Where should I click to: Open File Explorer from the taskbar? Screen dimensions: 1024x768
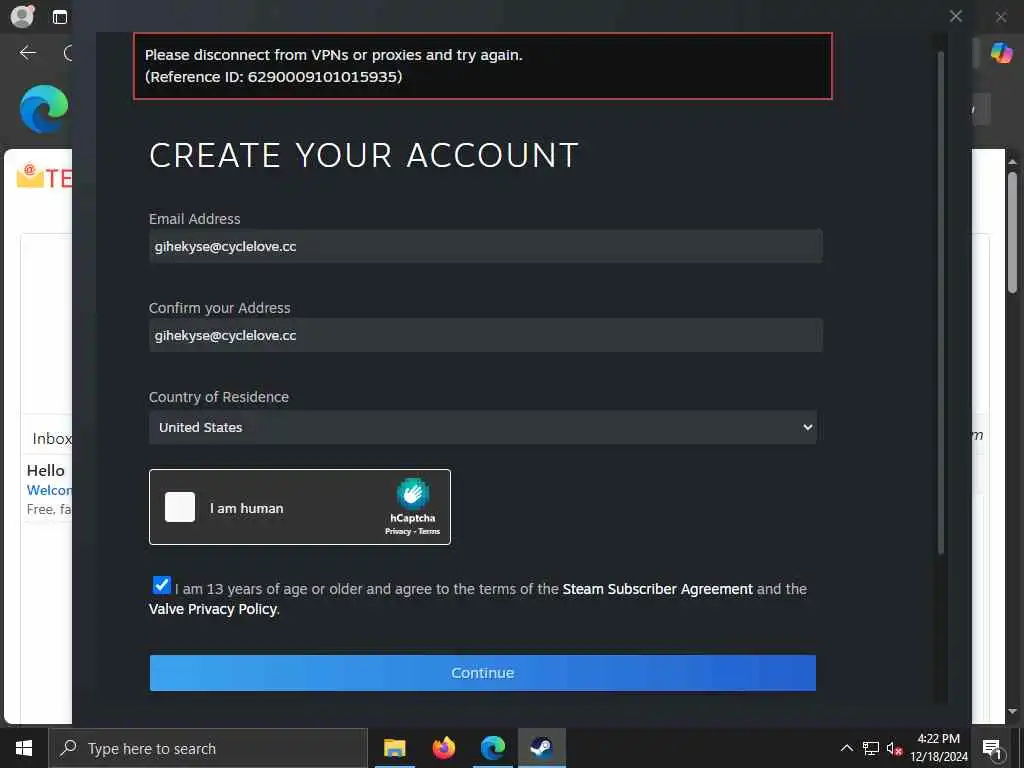click(394, 748)
